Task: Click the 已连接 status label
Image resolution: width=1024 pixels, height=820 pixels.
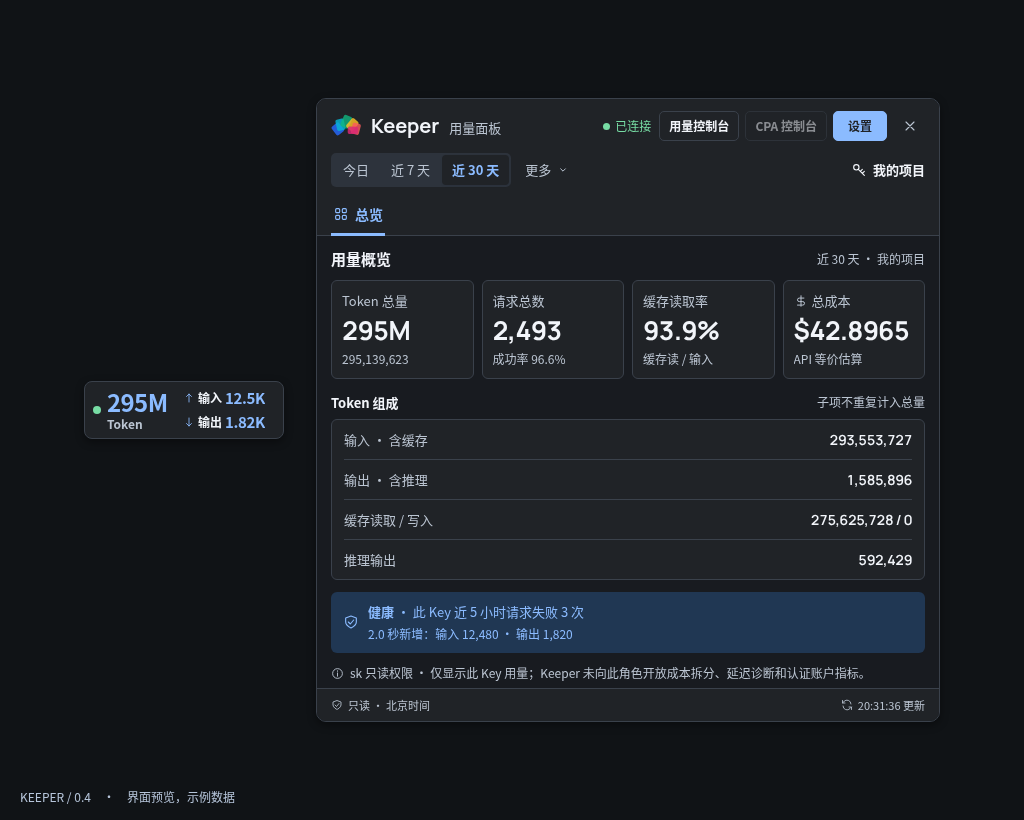Action: tap(633, 126)
